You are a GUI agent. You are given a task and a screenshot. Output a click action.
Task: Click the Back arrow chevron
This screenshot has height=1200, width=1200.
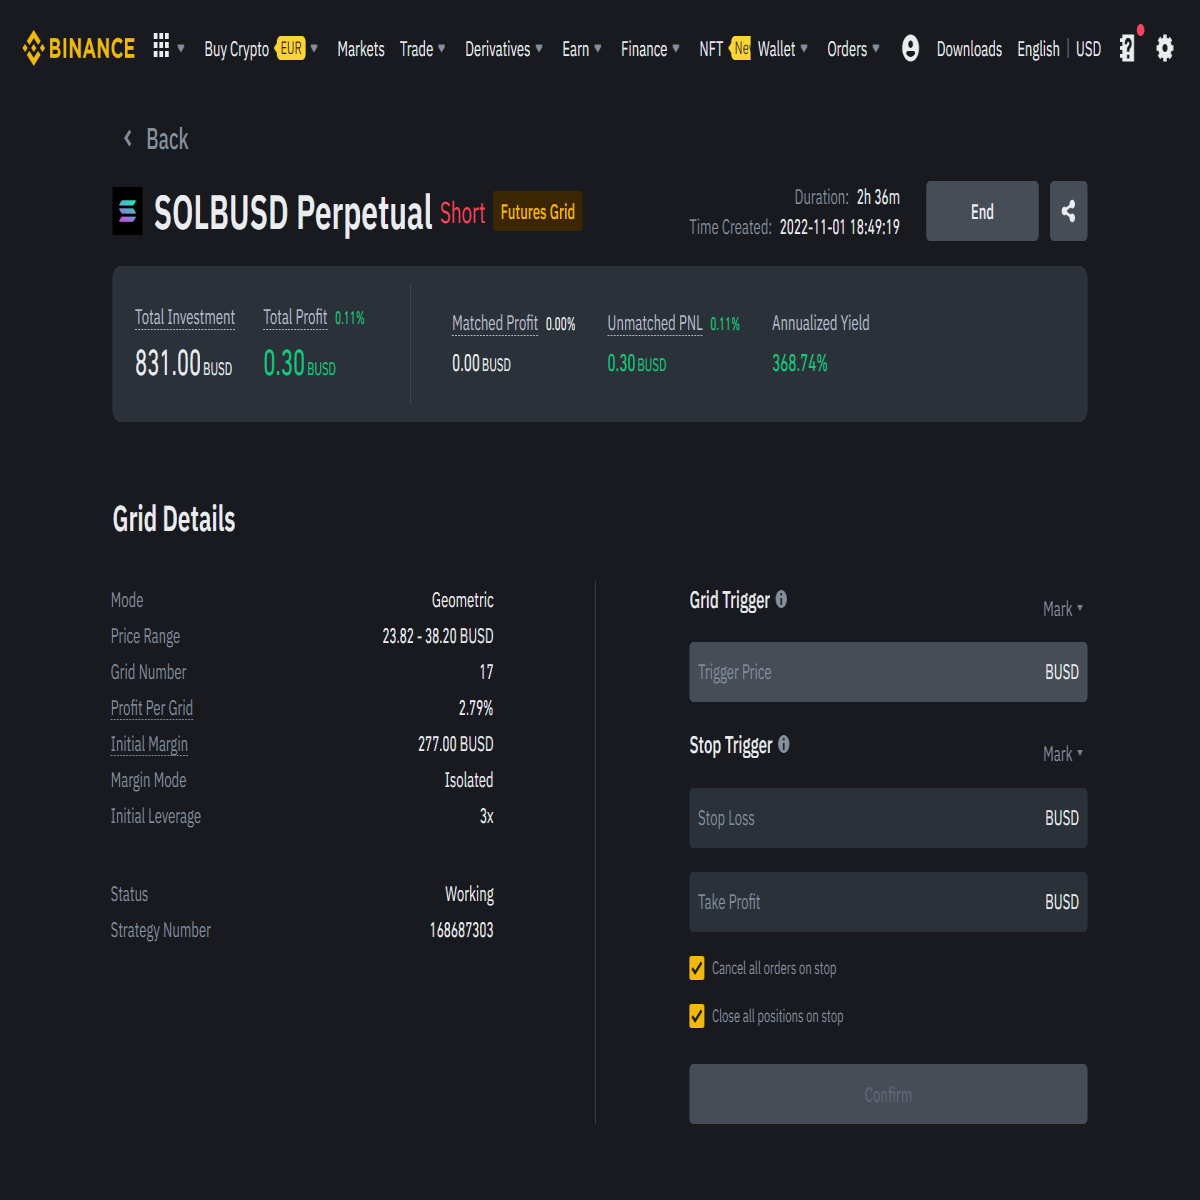pyautogui.click(x=127, y=139)
